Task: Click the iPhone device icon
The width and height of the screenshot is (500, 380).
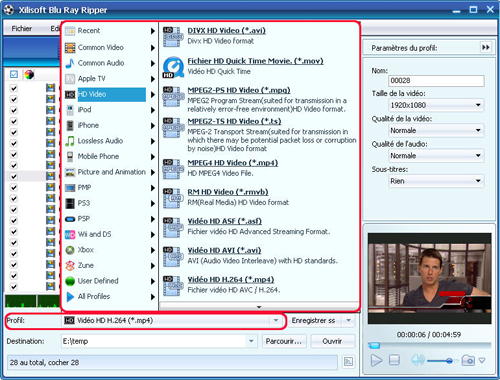Action: 70,125
